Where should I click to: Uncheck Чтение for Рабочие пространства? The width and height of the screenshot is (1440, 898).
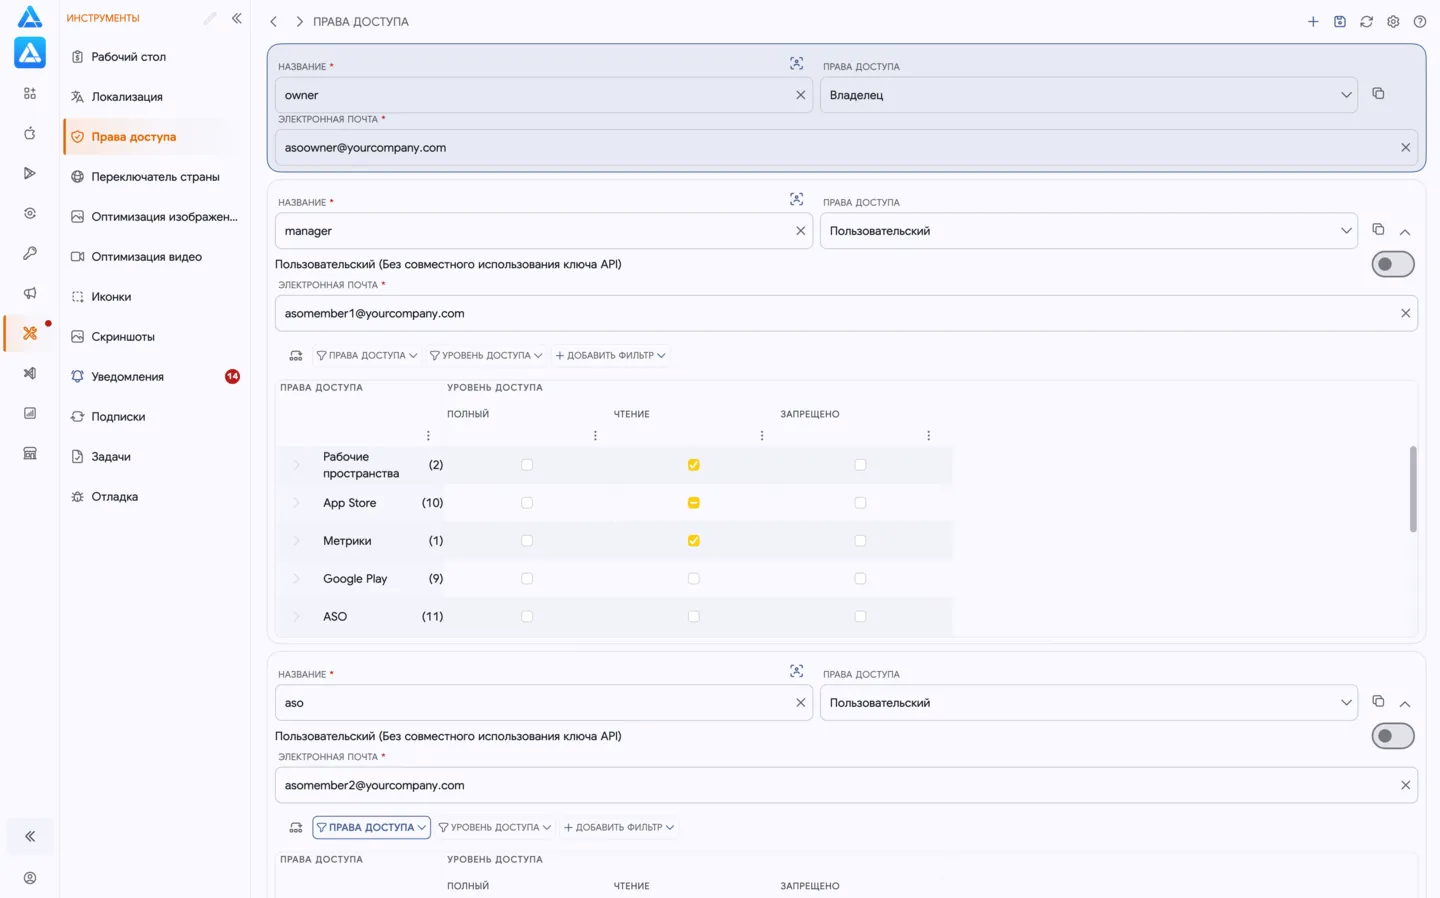coord(693,465)
